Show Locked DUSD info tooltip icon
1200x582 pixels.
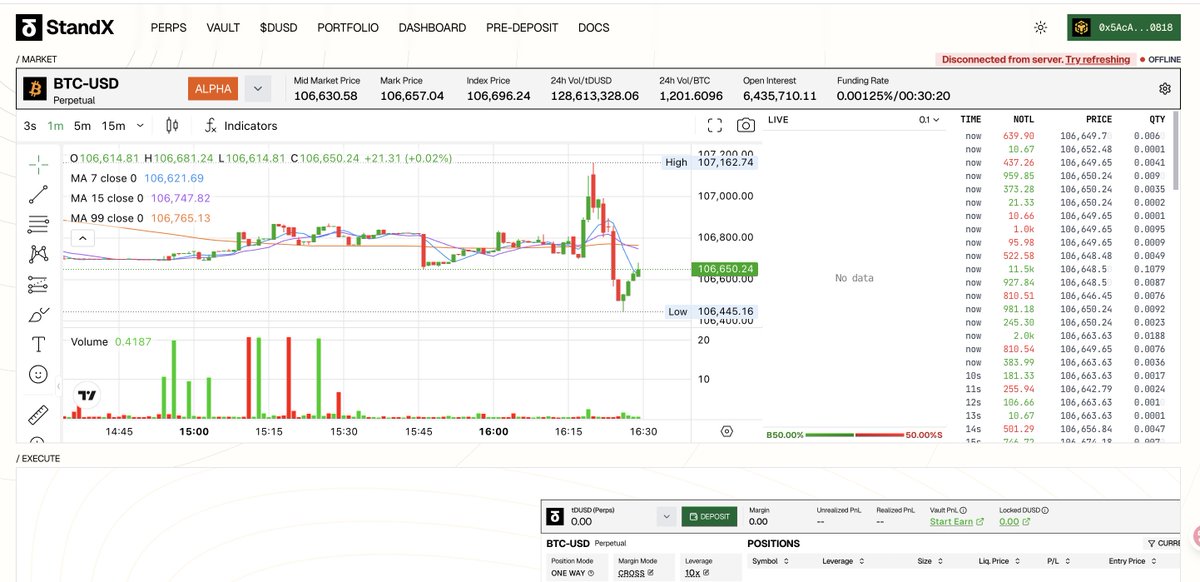click(x=1045, y=510)
